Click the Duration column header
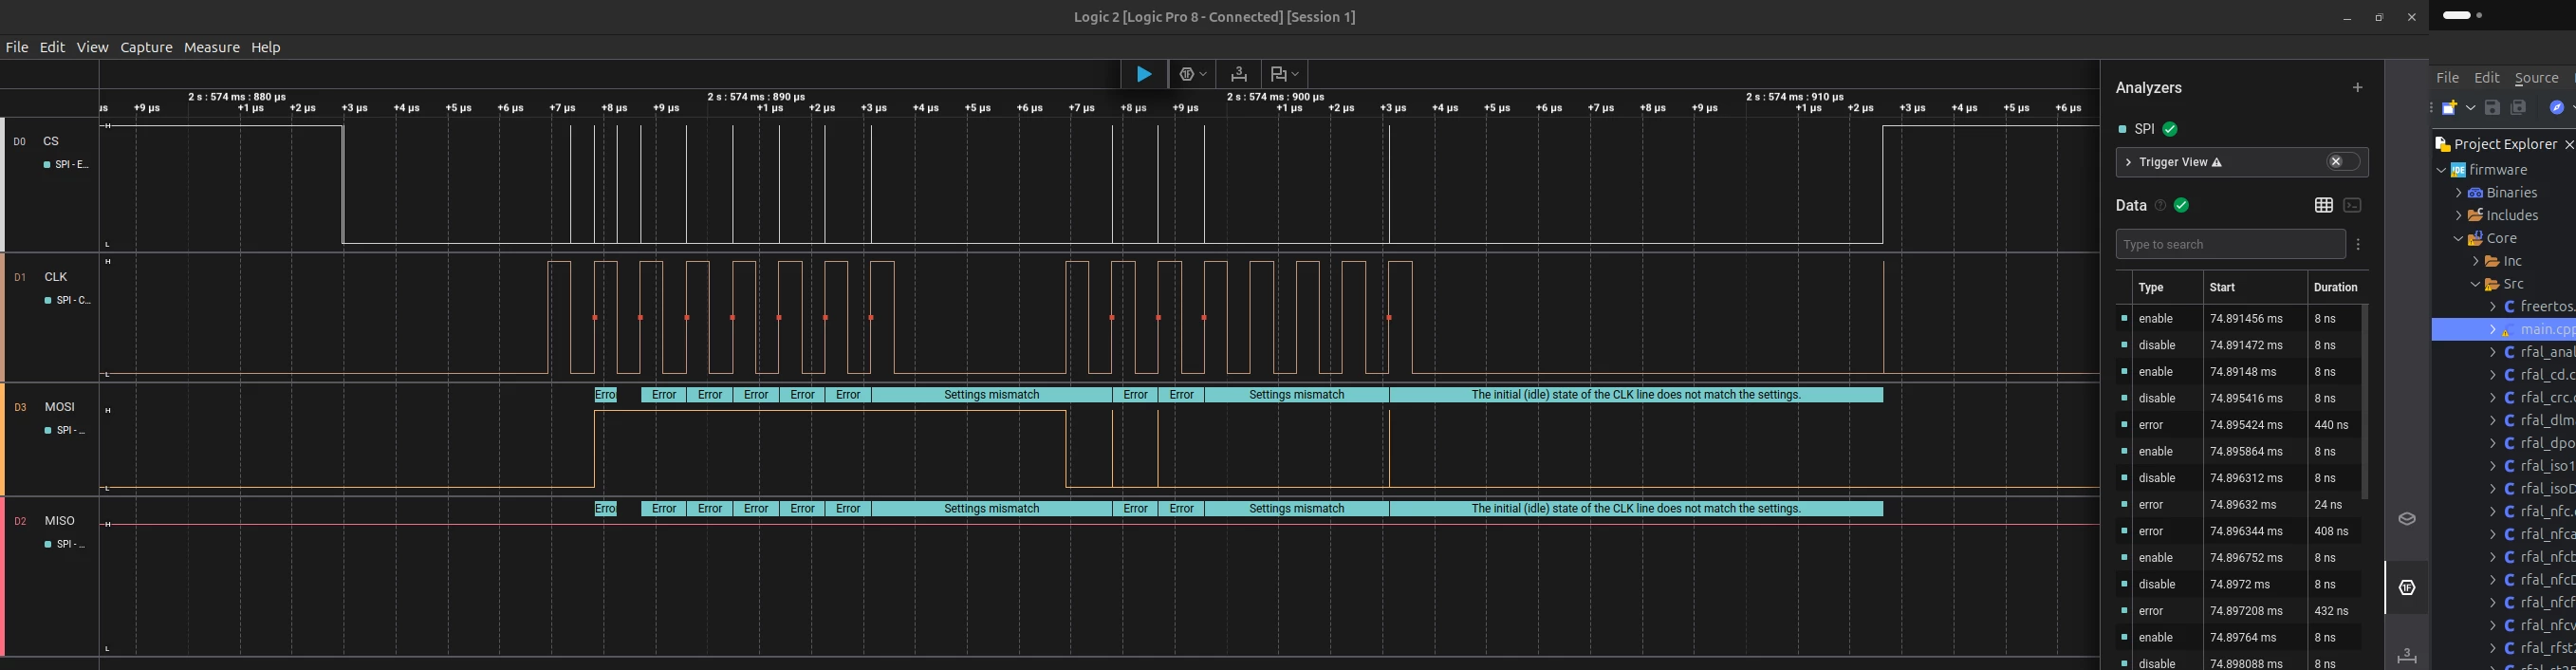This screenshot has height=670, width=2576. pos(2335,287)
